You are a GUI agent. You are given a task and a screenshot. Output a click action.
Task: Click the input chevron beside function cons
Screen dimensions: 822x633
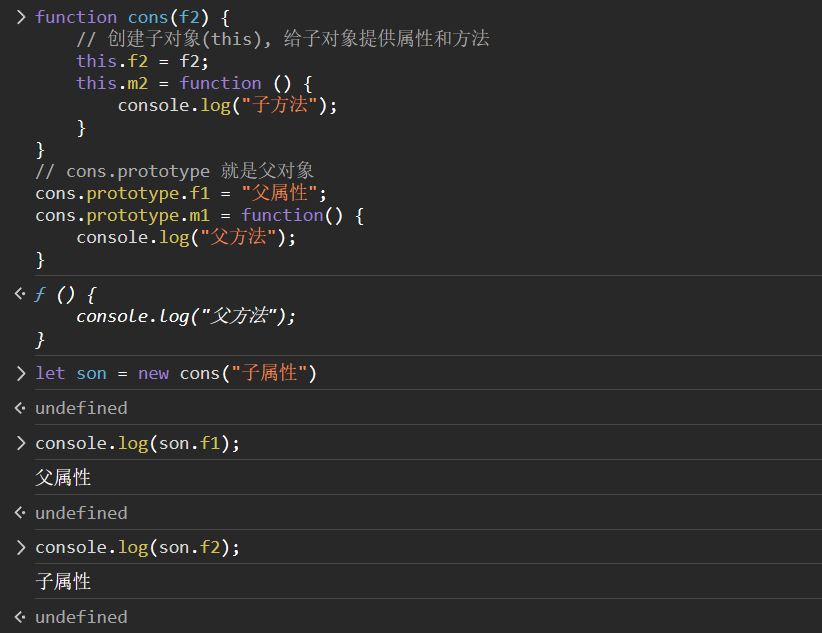(20, 17)
